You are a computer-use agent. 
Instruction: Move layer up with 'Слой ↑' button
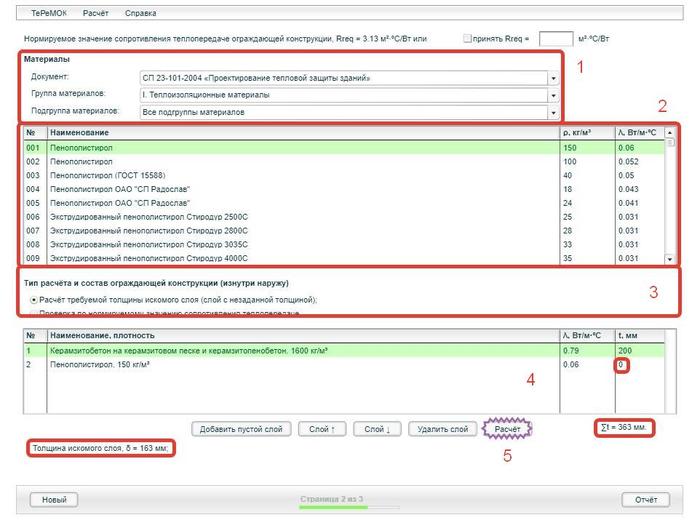(x=320, y=429)
